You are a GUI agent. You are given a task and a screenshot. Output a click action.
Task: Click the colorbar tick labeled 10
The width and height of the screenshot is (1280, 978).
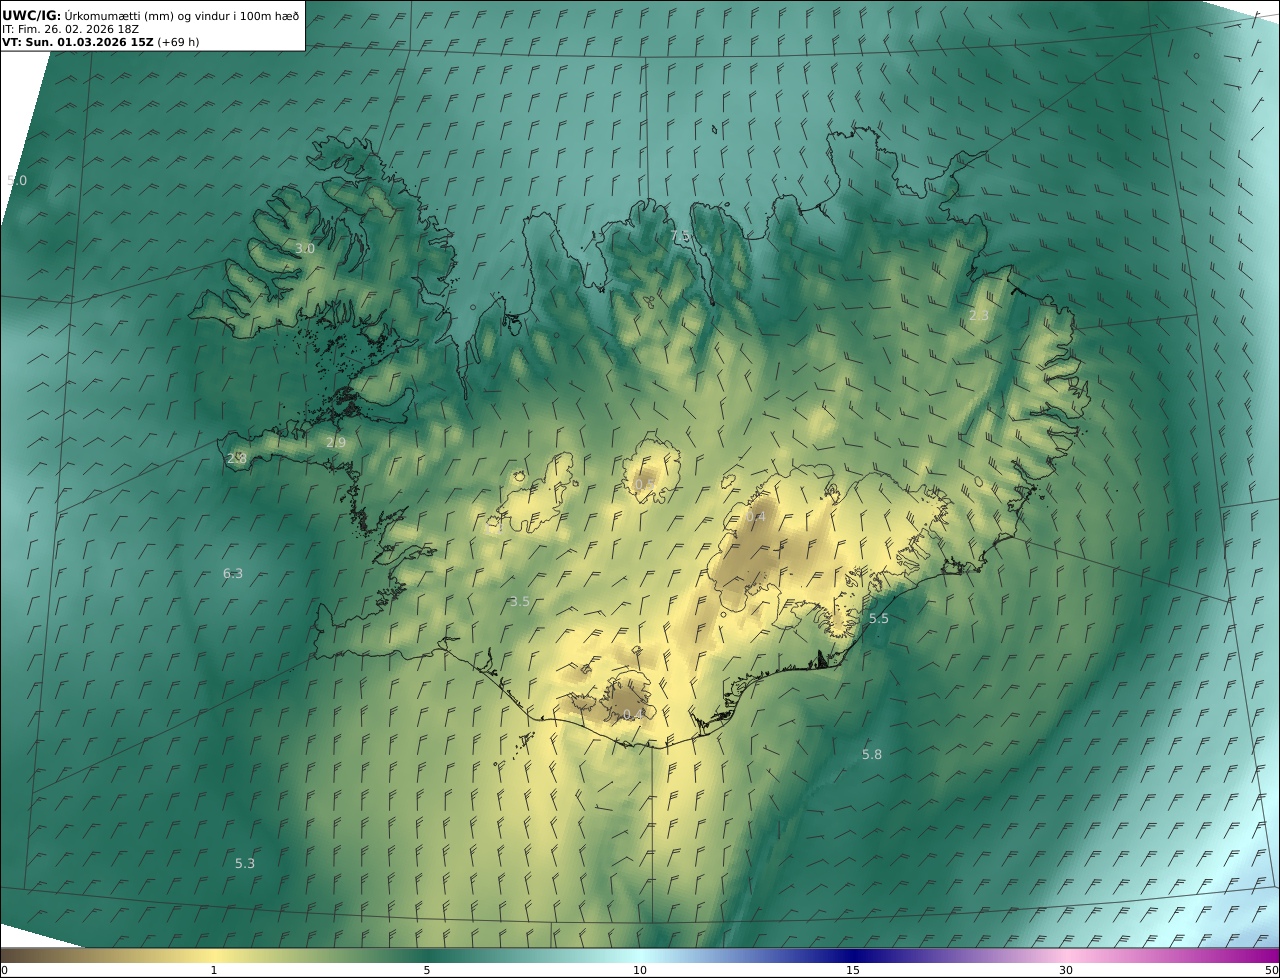tap(640, 970)
